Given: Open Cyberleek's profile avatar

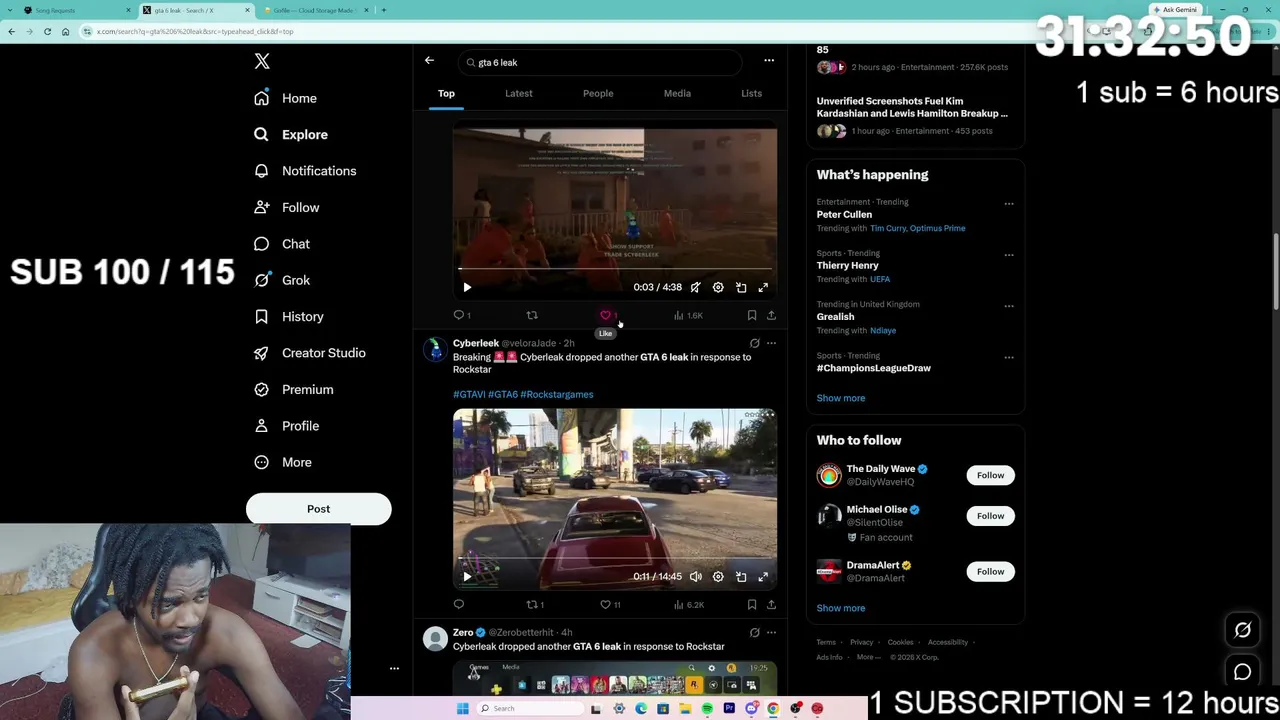Looking at the screenshot, I should tap(435, 350).
